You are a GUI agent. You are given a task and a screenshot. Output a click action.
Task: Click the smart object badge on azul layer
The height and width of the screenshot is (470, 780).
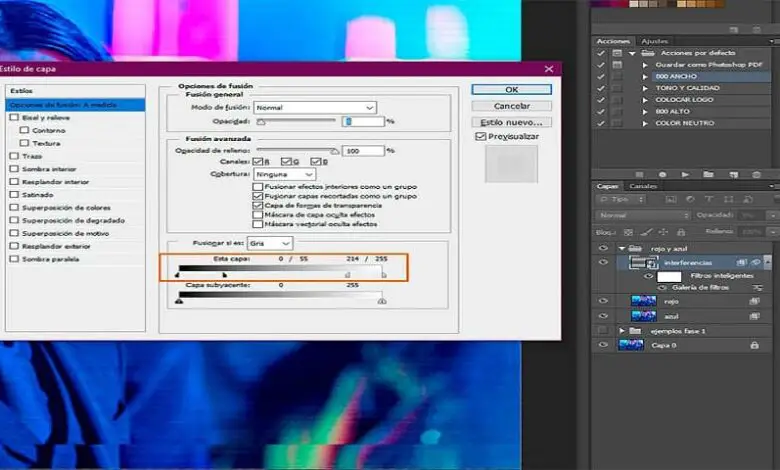[755, 316]
